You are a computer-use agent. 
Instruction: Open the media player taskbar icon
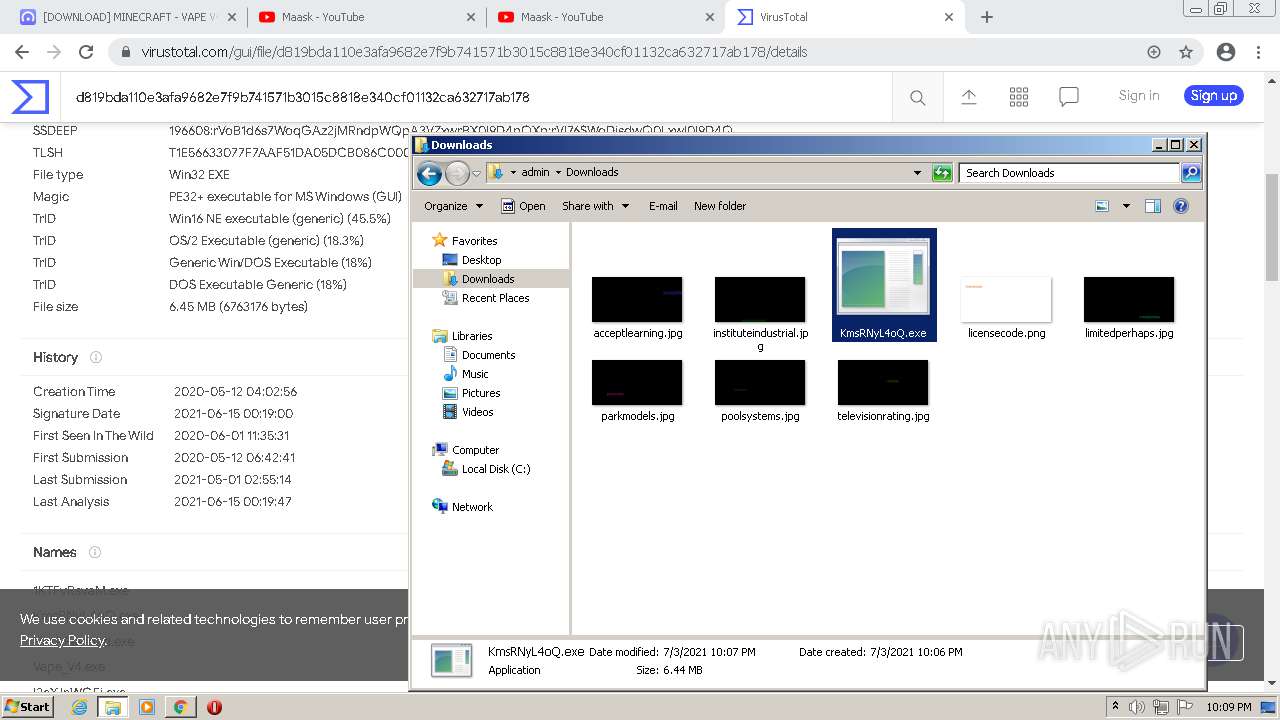click(x=147, y=707)
